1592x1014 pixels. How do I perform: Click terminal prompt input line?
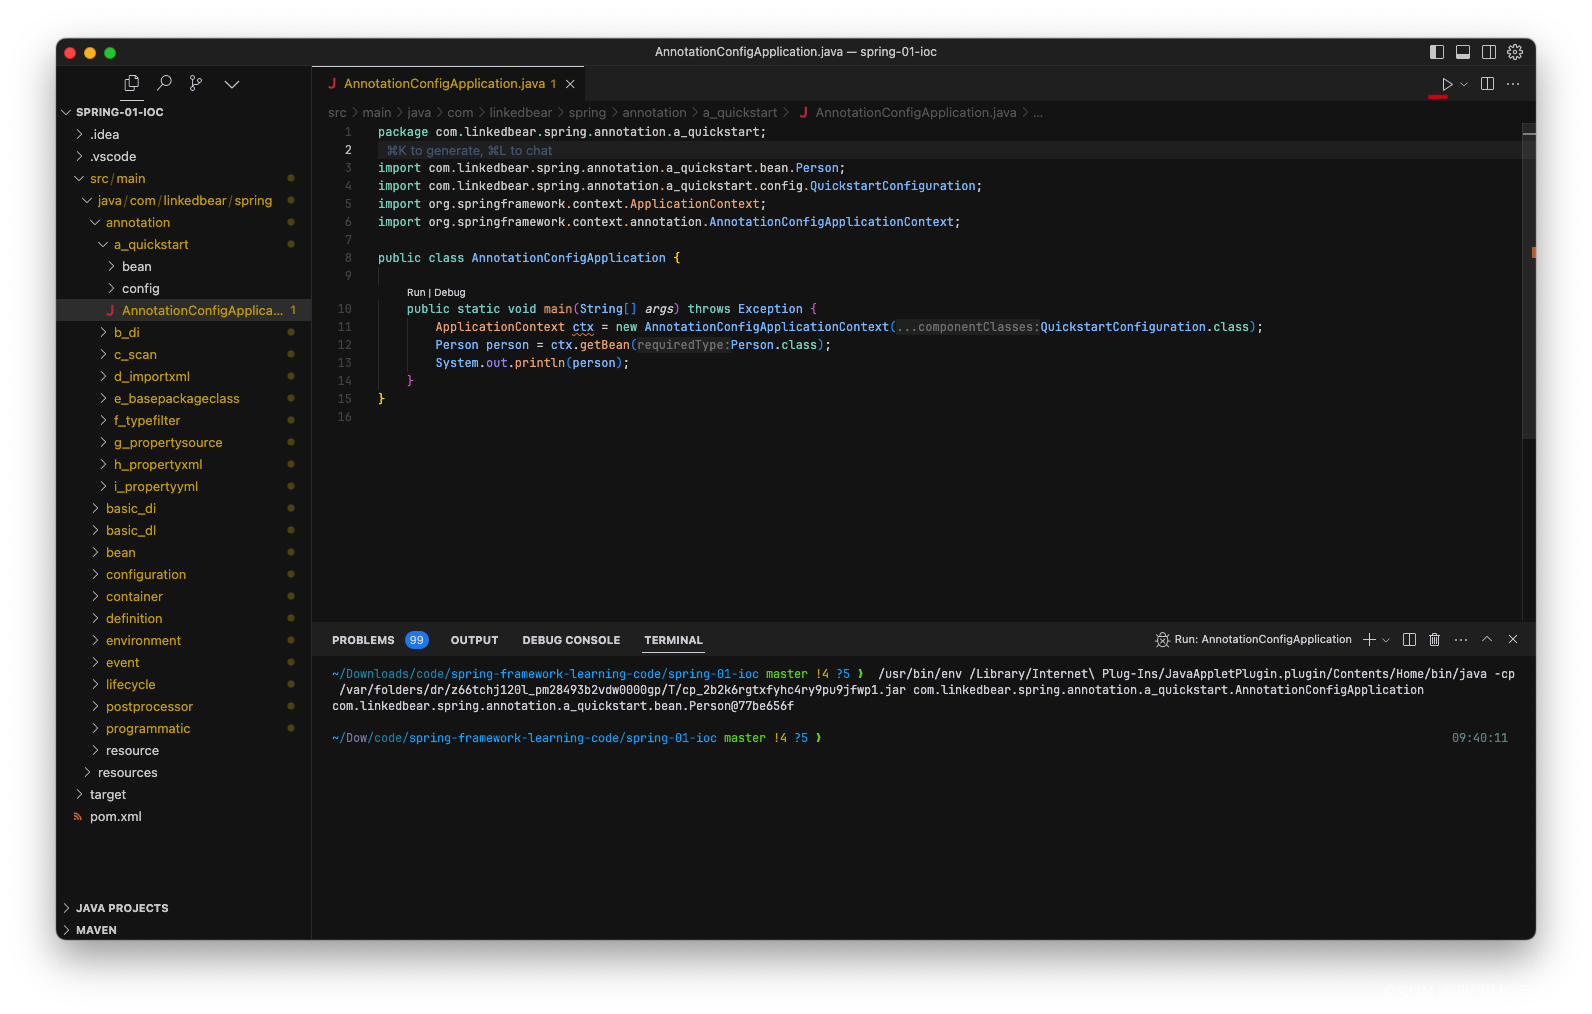tap(922, 738)
